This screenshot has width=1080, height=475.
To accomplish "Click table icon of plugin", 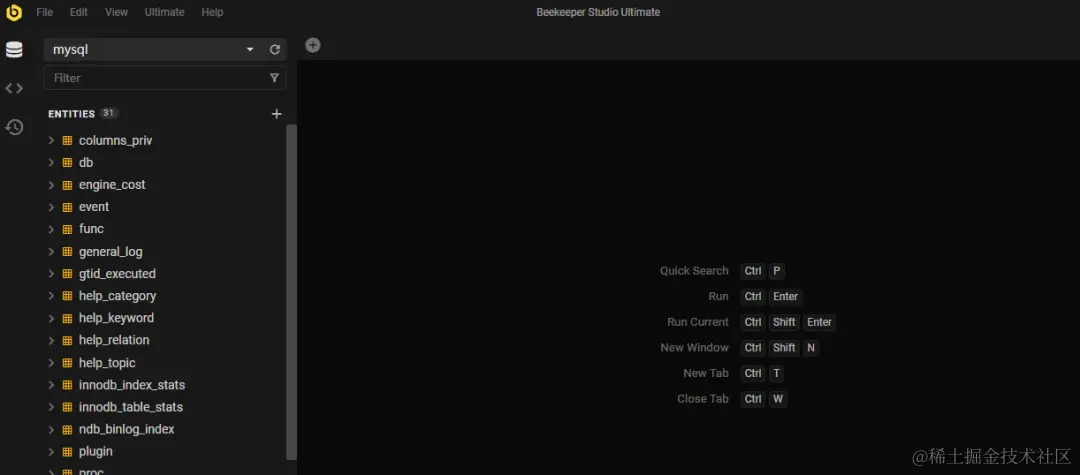I will (67, 452).
